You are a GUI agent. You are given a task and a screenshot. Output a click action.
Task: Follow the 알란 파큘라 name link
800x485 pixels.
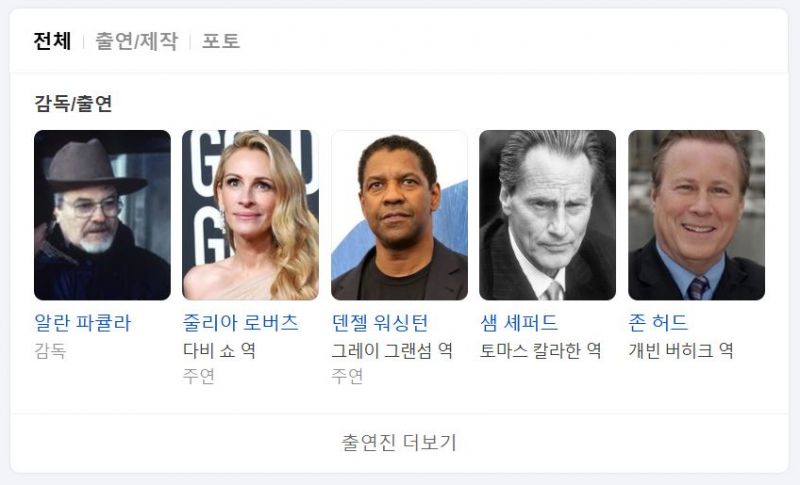tap(83, 323)
